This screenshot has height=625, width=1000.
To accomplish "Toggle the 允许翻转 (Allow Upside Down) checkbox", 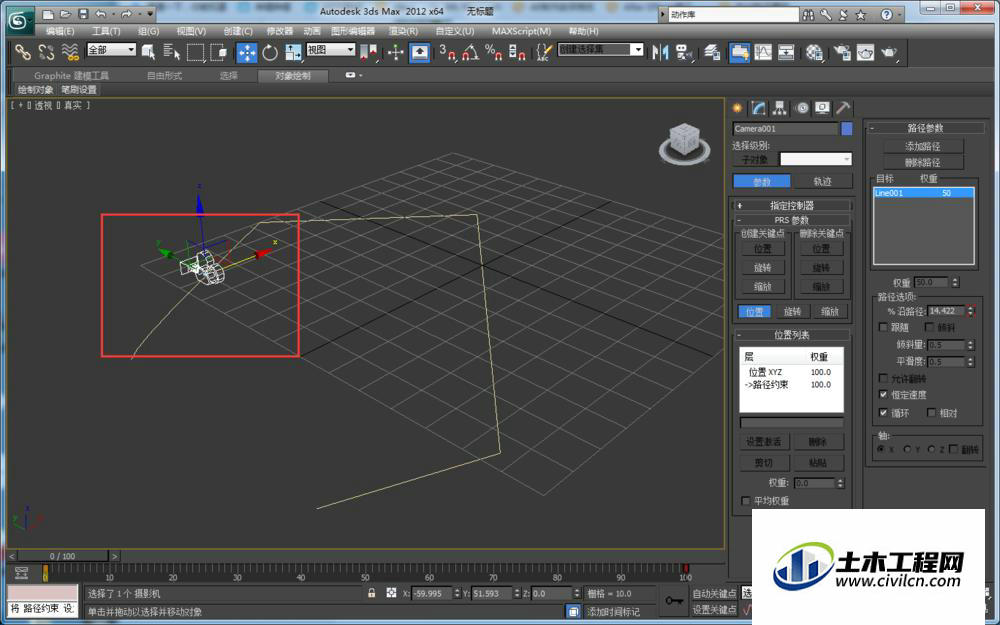I will [883, 378].
